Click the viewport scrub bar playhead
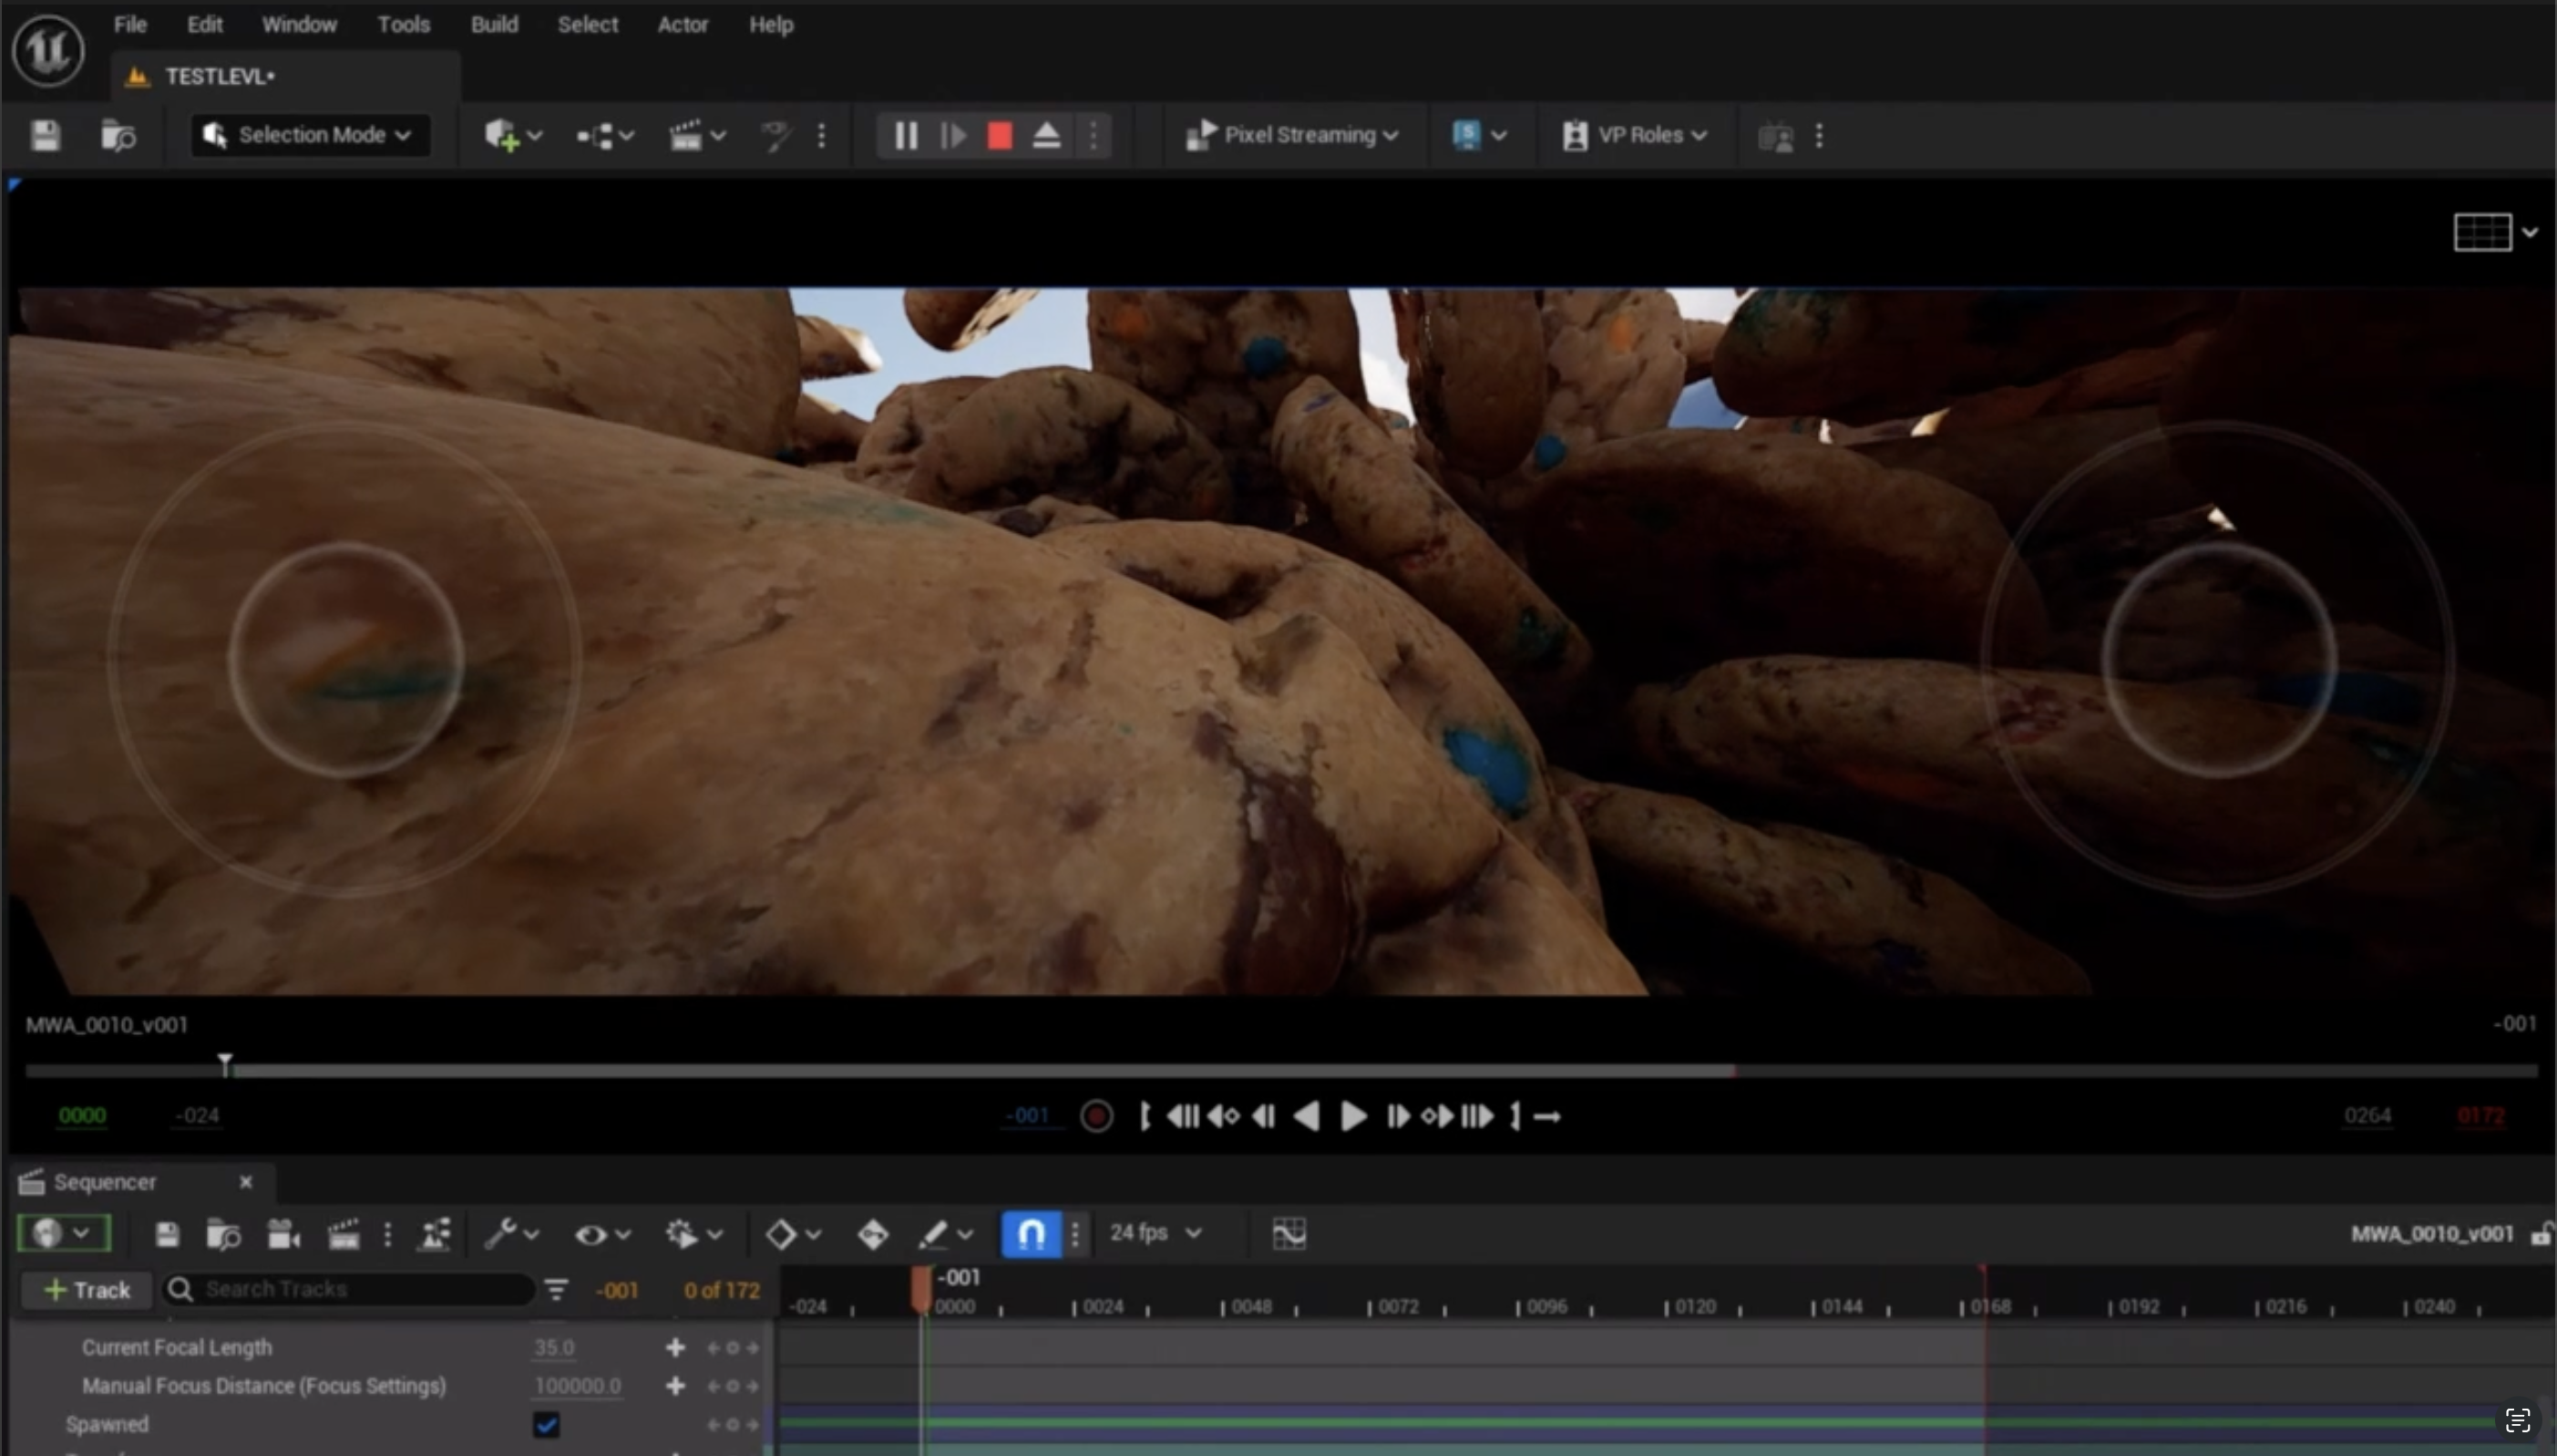Image resolution: width=2557 pixels, height=1456 pixels. pos(225,1065)
